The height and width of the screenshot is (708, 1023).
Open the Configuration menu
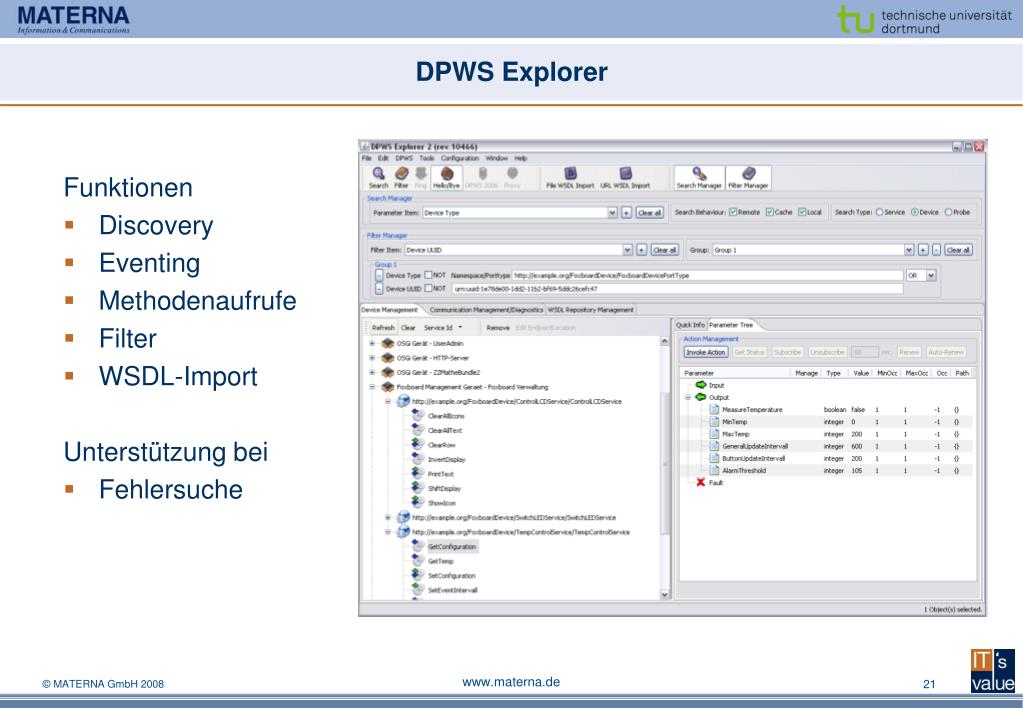[x=459, y=158]
